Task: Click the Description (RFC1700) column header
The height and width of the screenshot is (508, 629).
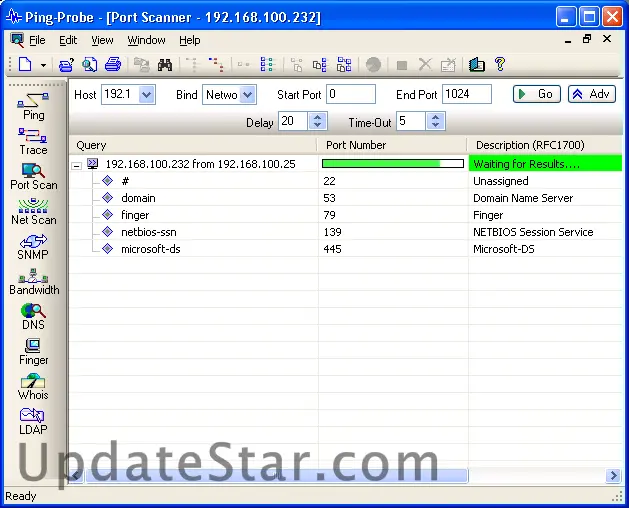Action: [x=545, y=145]
